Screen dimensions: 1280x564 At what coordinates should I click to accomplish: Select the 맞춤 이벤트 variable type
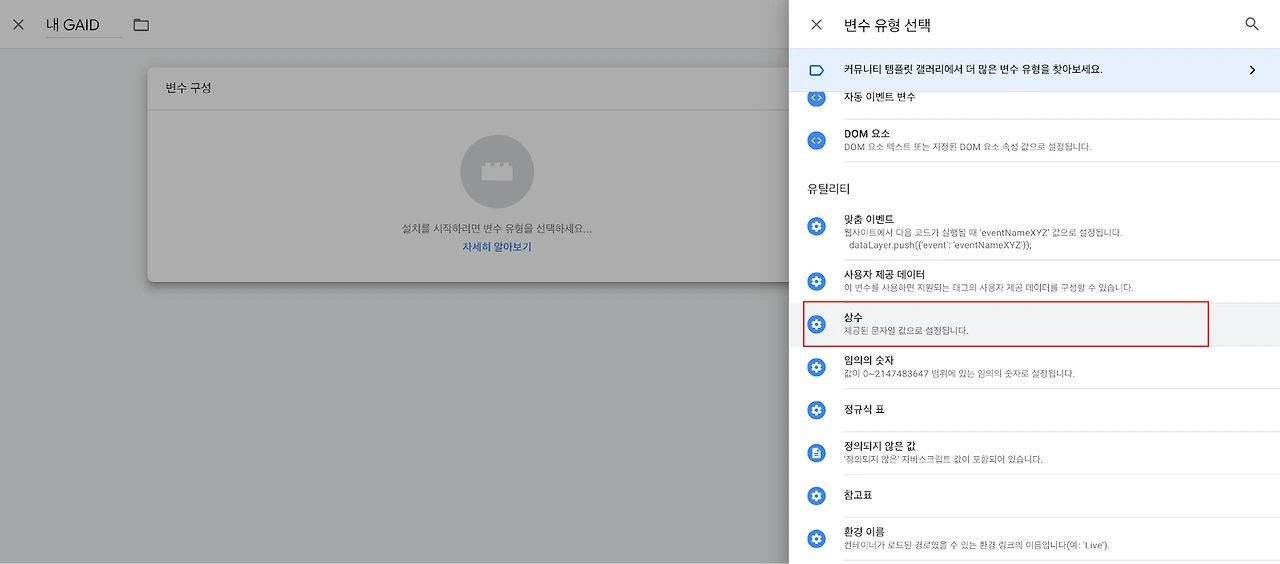pos(1034,231)
